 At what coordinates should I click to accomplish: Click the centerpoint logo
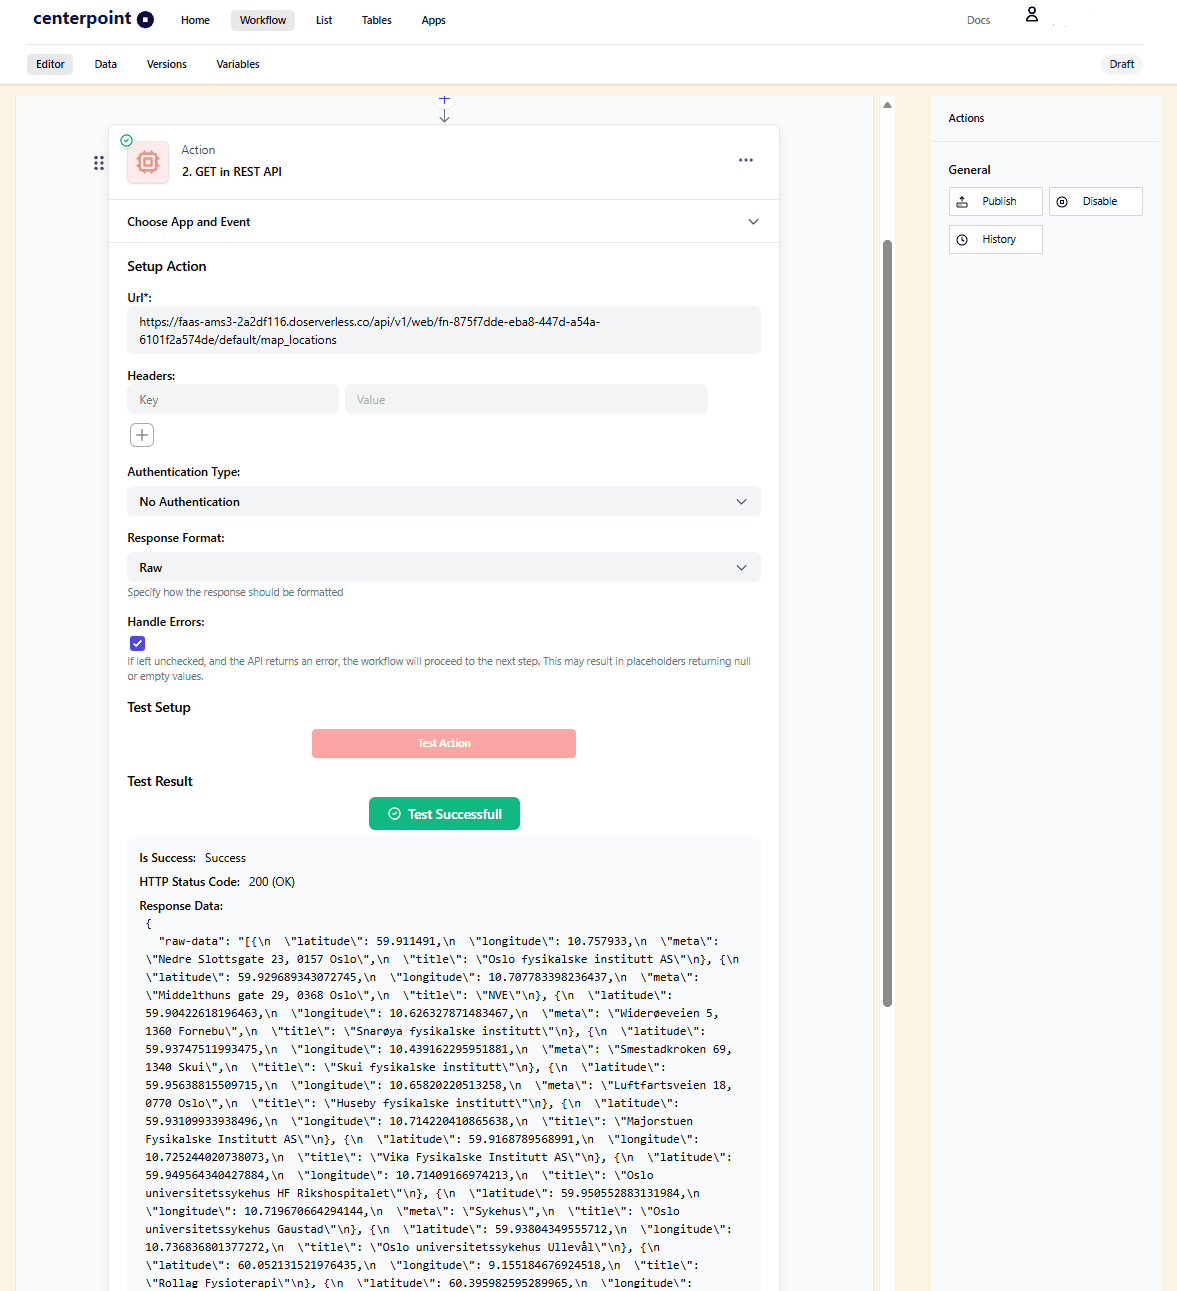click(93, 19)
